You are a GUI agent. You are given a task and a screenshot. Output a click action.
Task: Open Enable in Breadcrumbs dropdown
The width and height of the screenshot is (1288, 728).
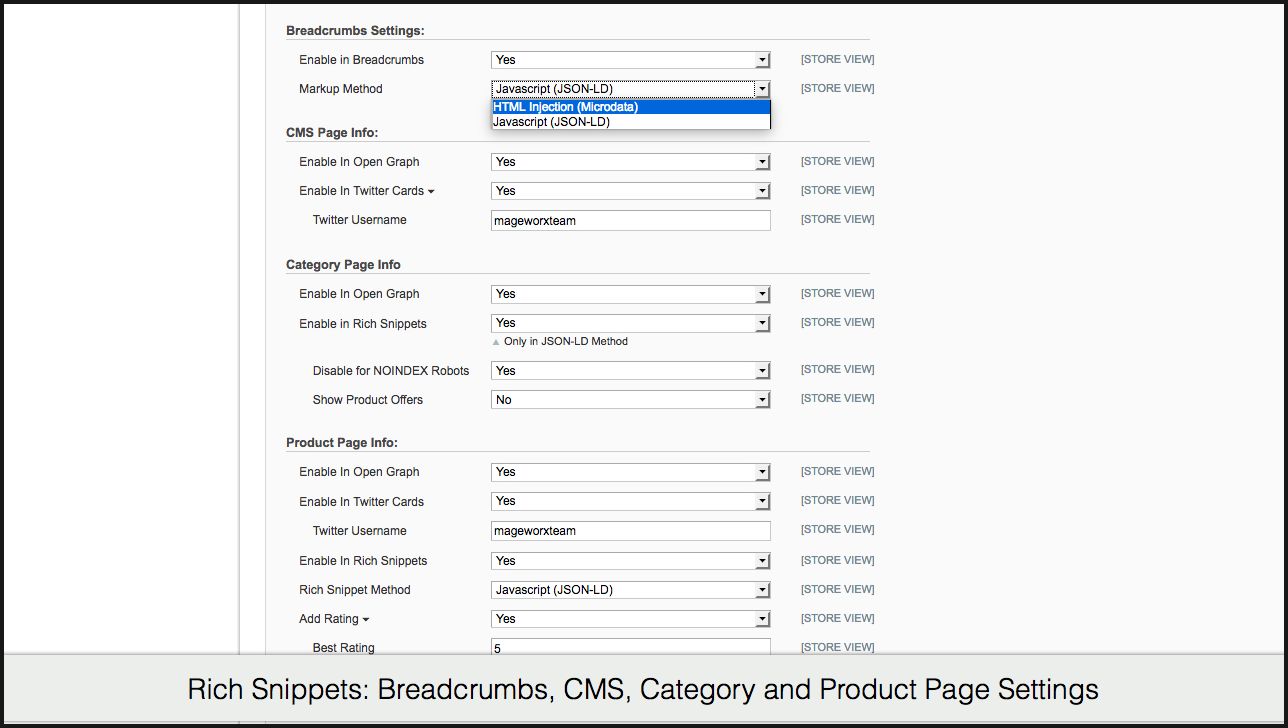point(630,60)
